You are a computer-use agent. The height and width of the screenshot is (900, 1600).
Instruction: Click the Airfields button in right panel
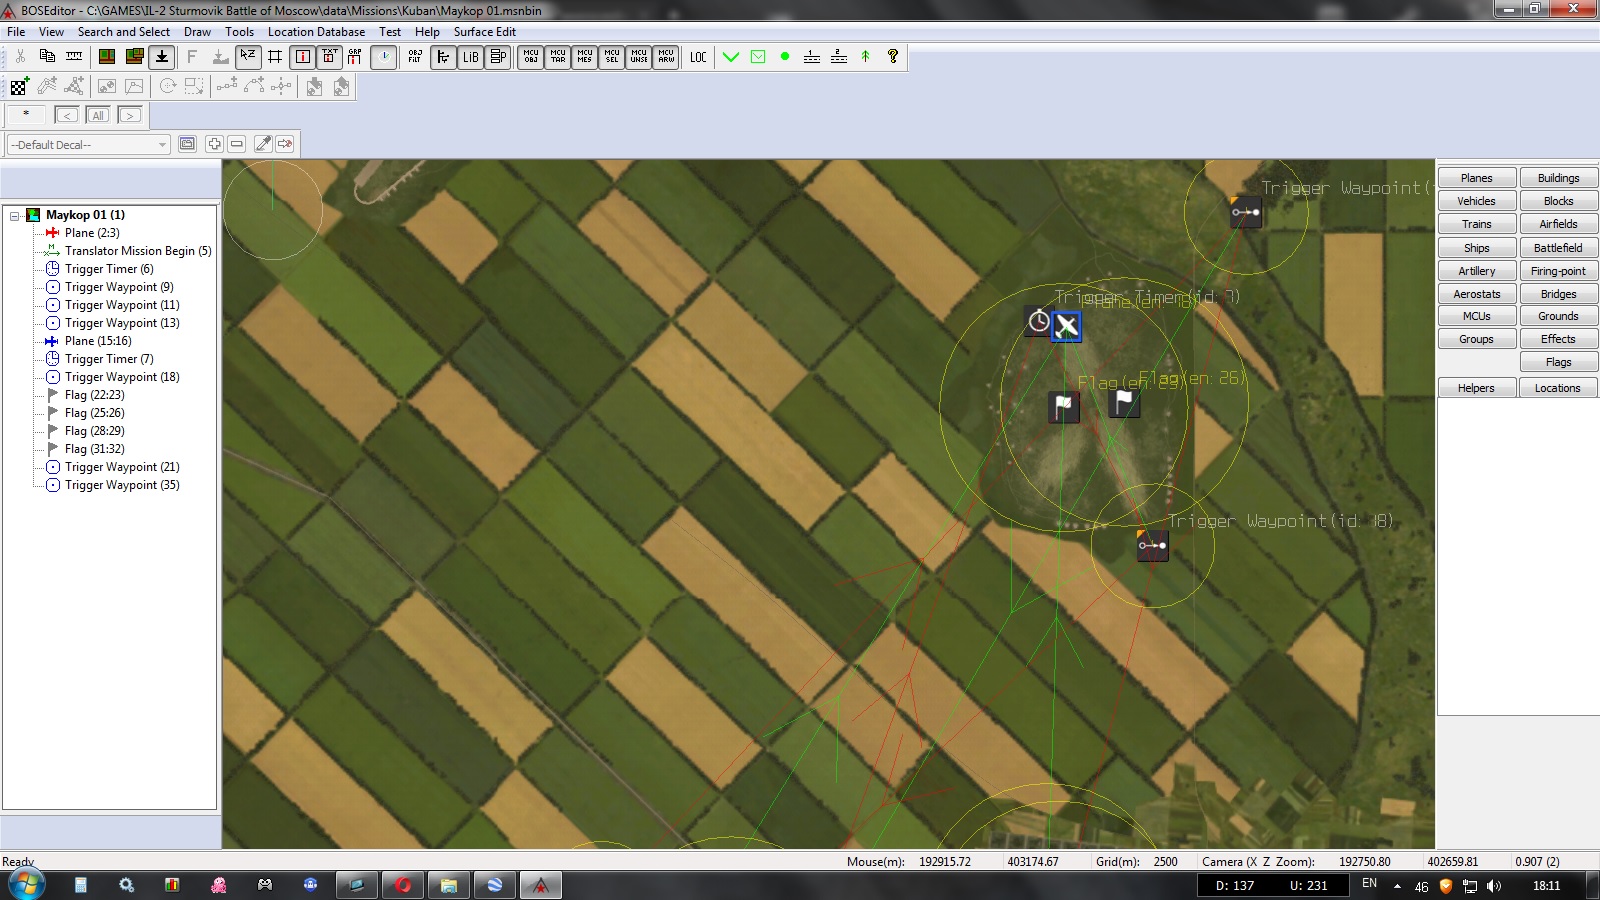(1558, 224)
